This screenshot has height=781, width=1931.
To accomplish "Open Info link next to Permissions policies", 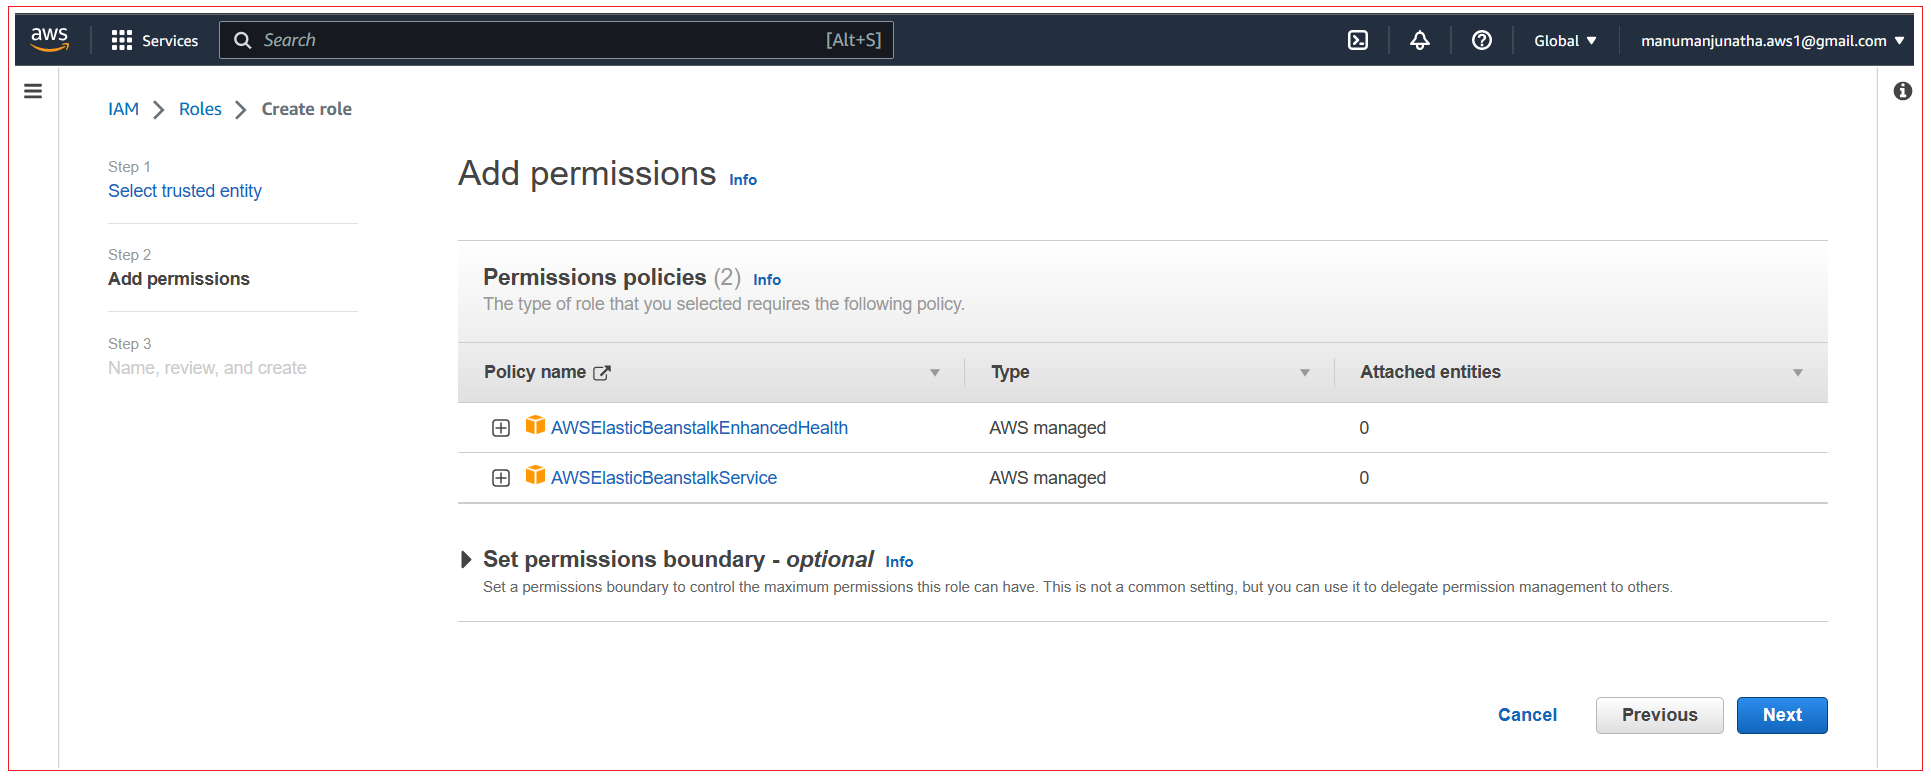I will point(767,280).
